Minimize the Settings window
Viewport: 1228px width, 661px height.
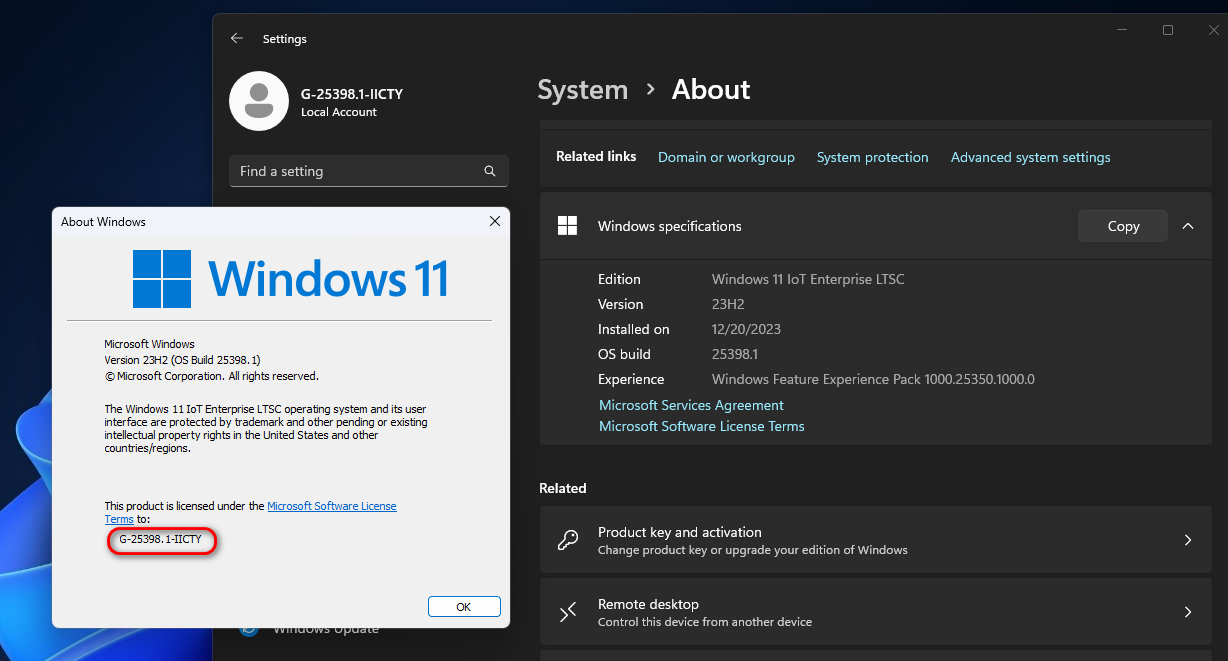(1121, 31)
